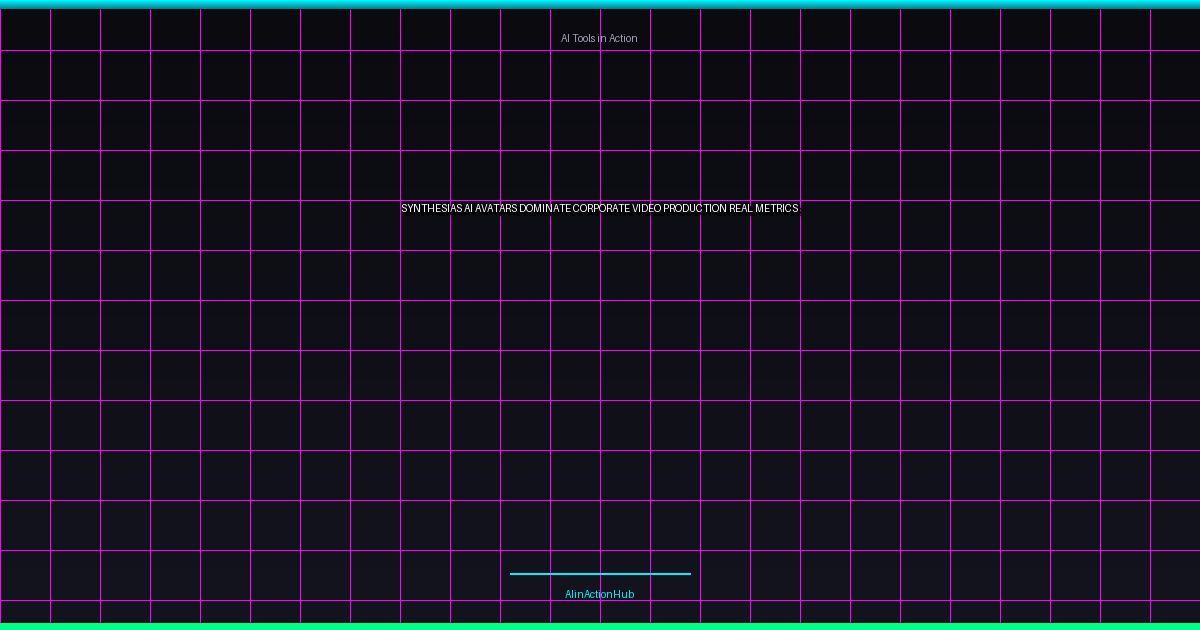Image resolution: width=1200 pixels, height=630 pixels.
Task: Click "AI" in the headline before AVATARS
Action: click(x=468, y=209)
